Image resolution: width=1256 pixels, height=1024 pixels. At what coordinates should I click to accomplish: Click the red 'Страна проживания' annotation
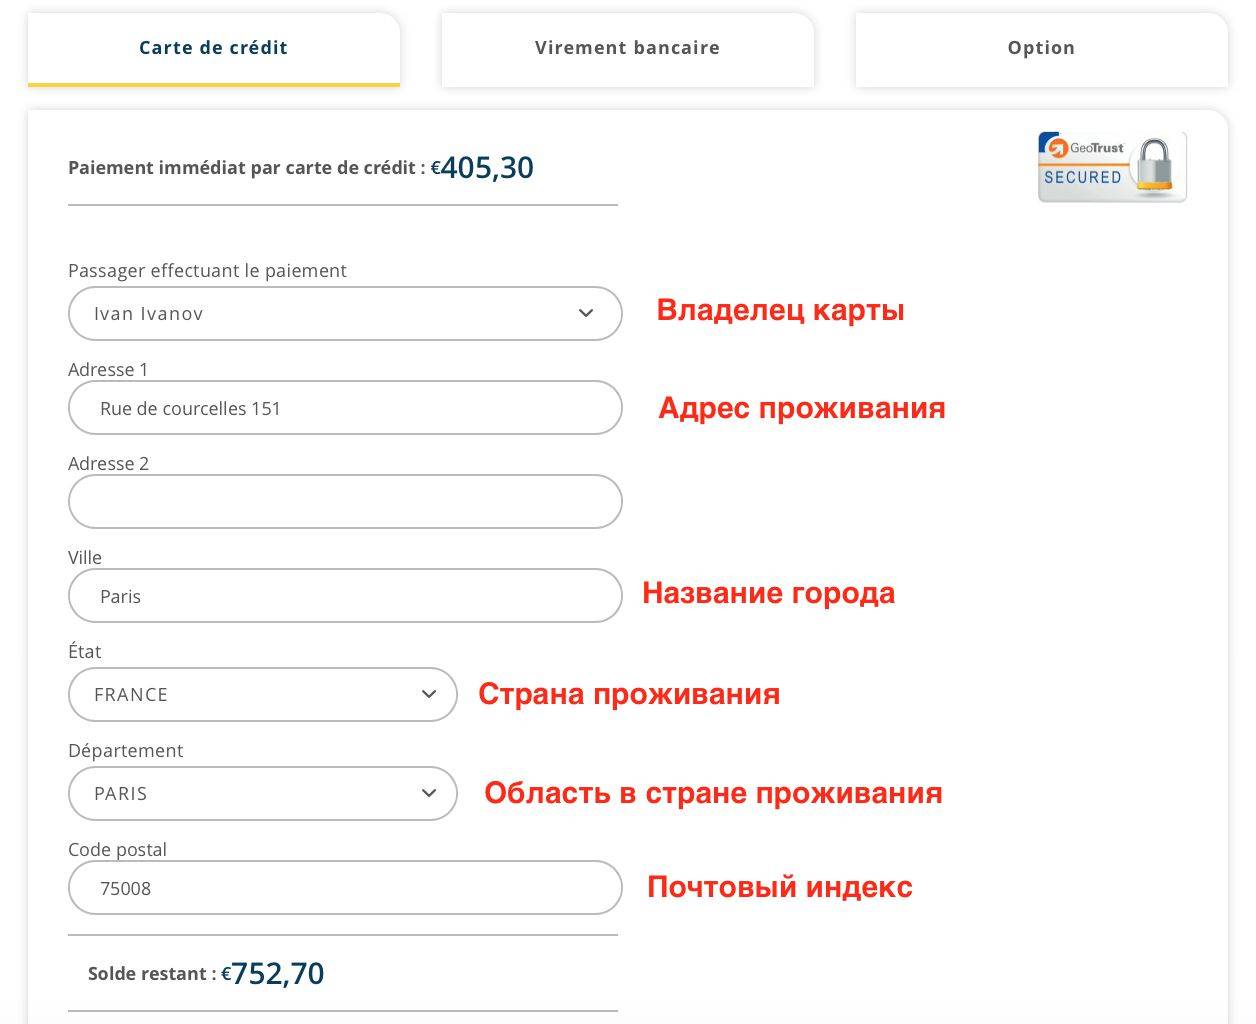coord(629,694)
